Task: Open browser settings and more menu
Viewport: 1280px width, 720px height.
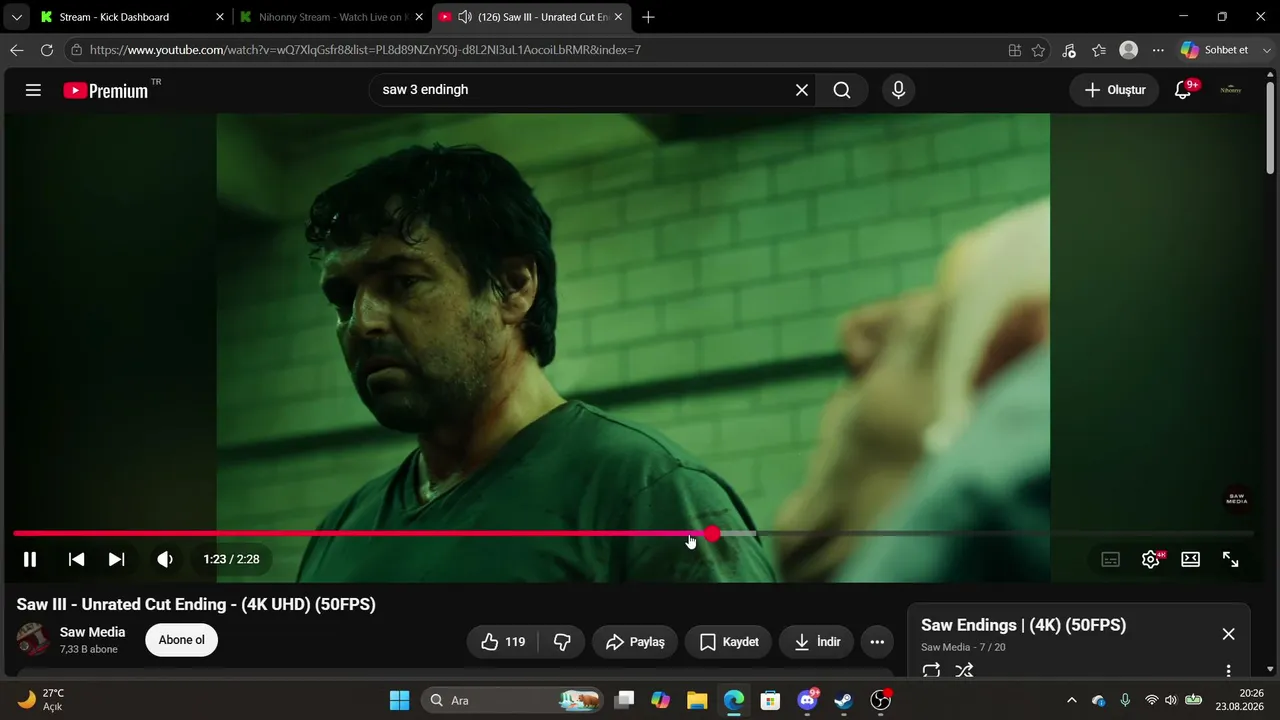Action: pyautogui.click(x=1158, y=50)
